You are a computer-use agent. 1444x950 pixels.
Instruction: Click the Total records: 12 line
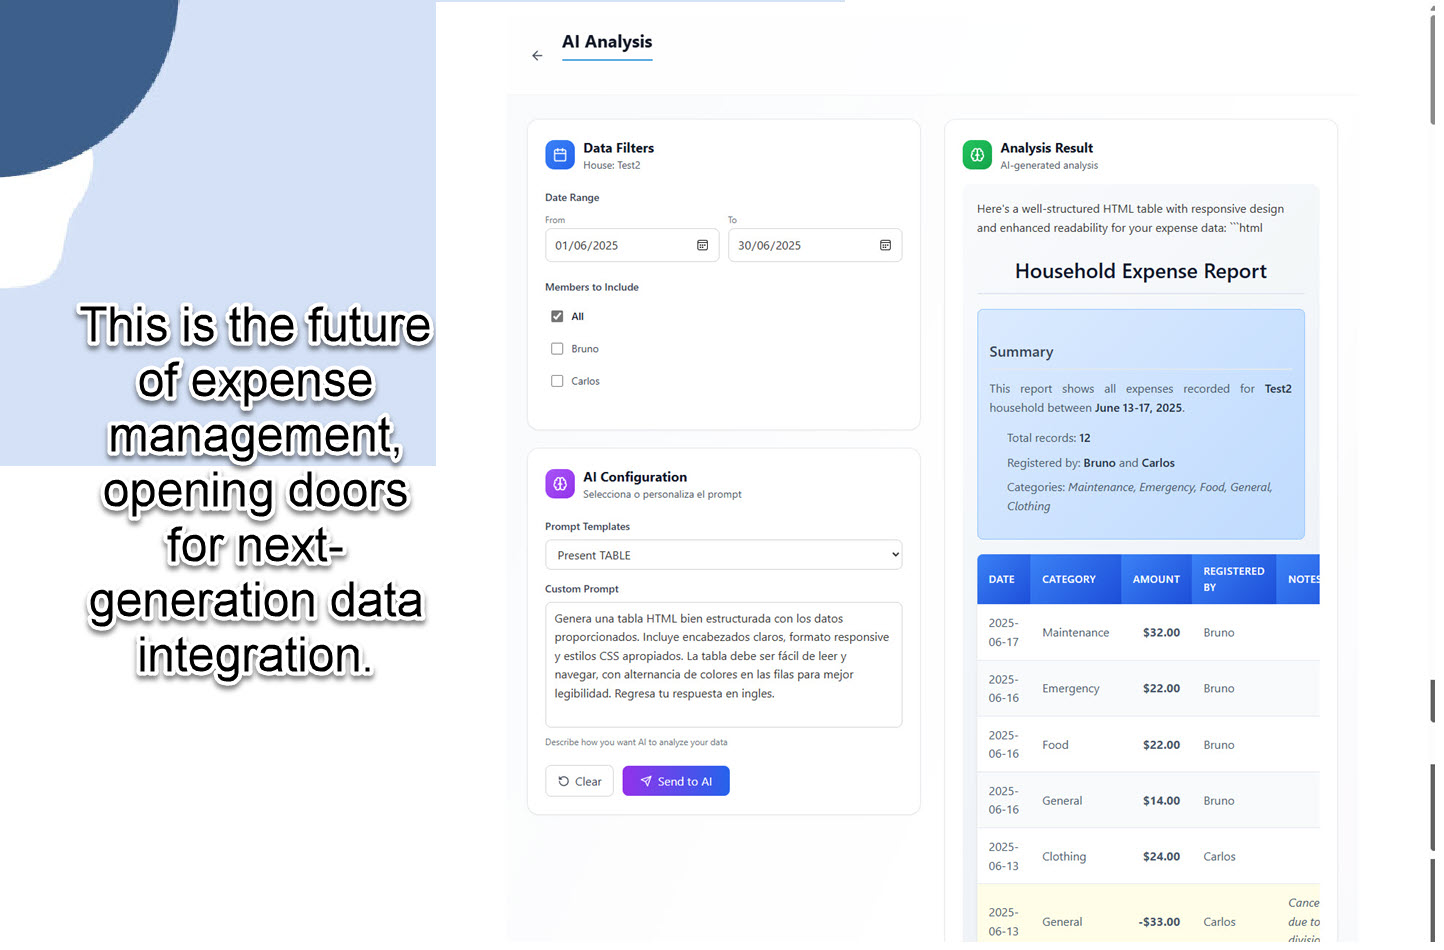point(1048,438)
